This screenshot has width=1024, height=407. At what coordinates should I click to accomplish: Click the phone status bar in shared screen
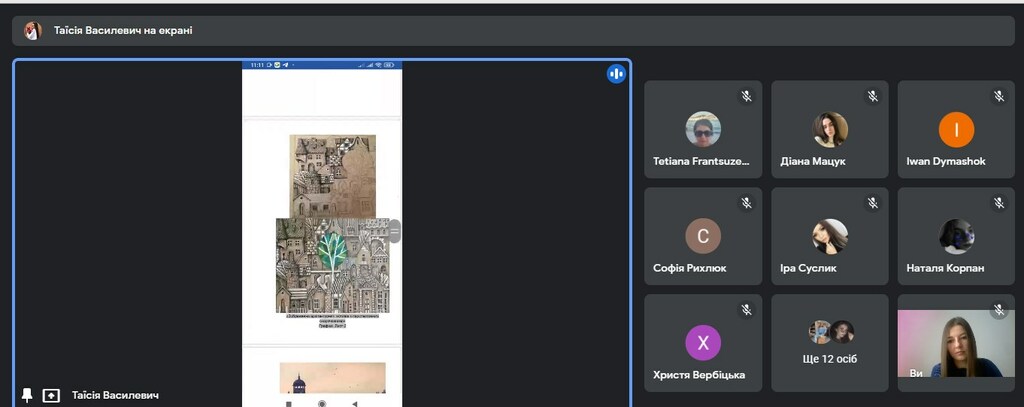[322, 65]
